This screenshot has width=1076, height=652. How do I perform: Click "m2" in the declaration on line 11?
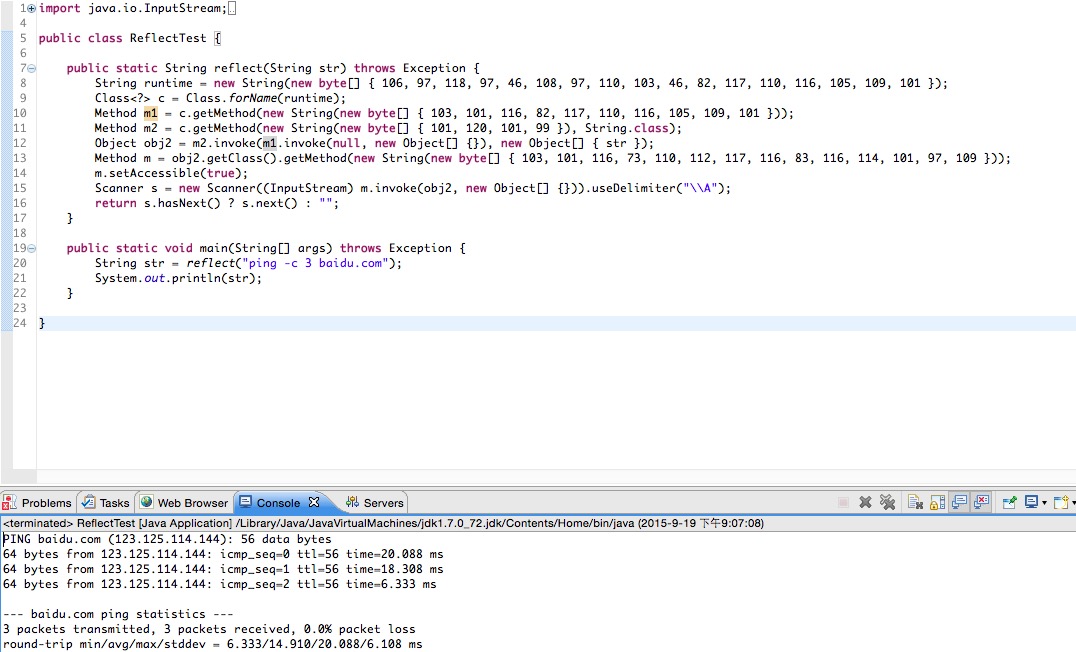pyautogui.click(x=150, y=128)
